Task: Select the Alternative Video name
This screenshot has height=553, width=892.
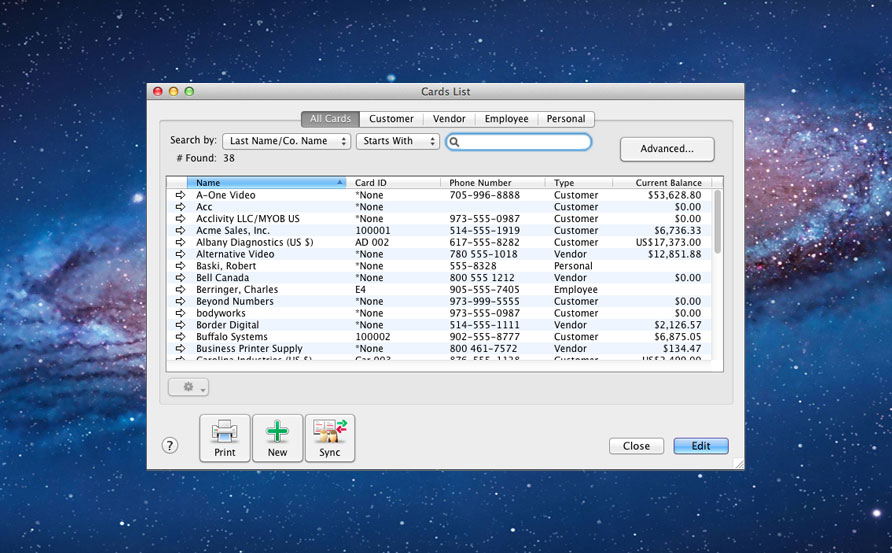Action: 235,254
